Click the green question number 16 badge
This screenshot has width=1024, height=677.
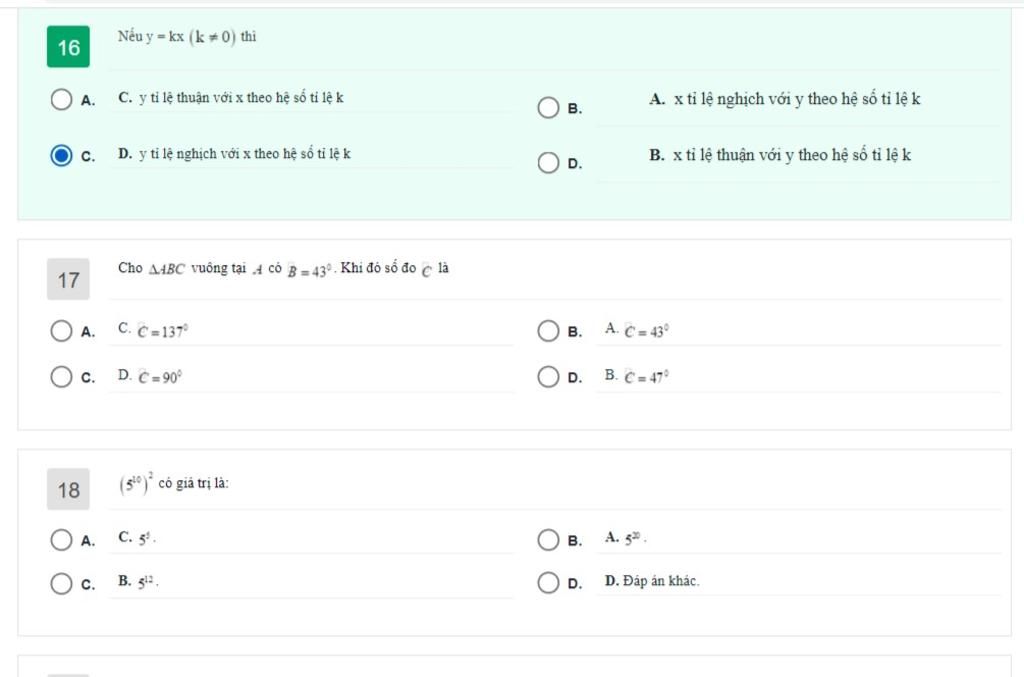coord(68,47)
